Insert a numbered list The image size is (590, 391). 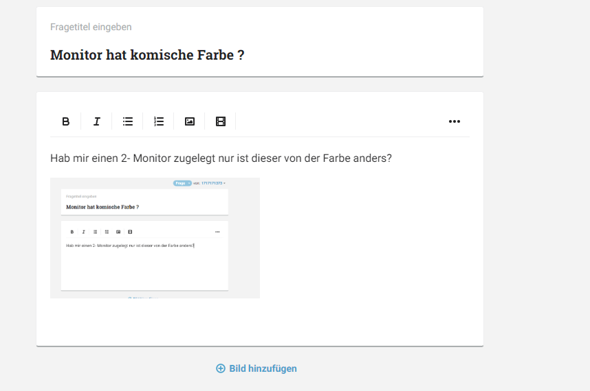159,121
